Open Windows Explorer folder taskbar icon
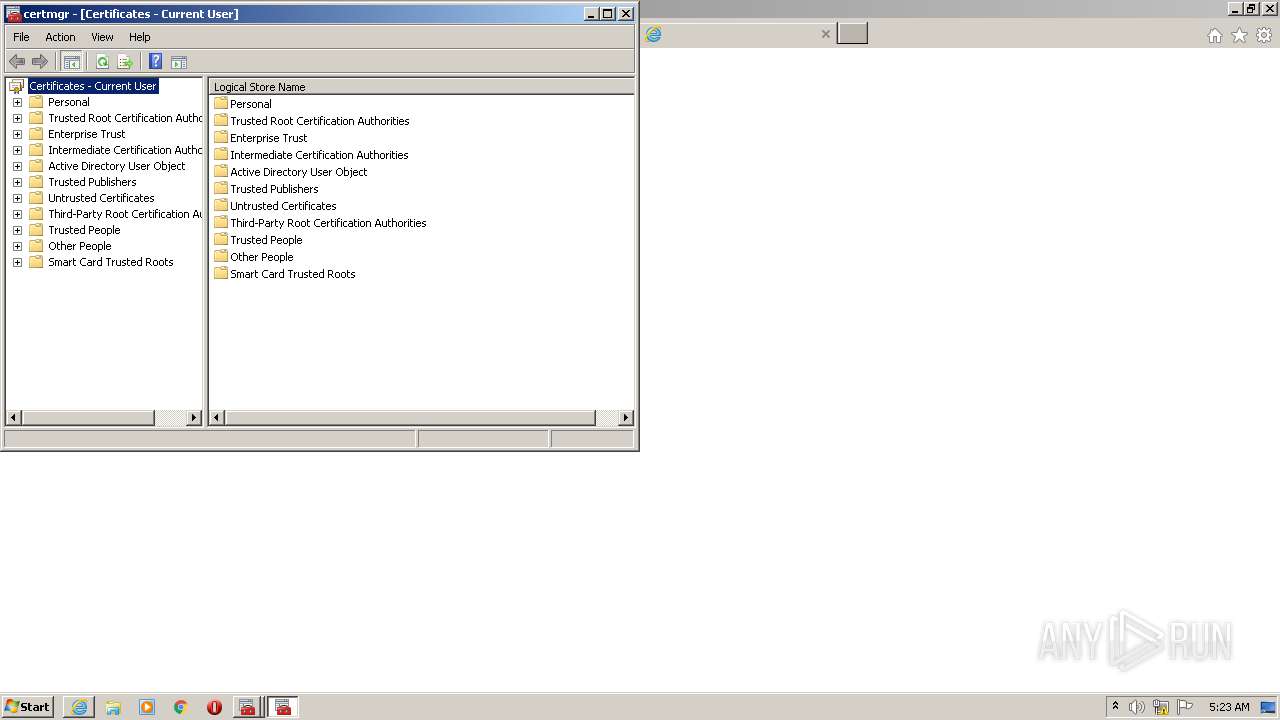Screen dimensions: 1280x720 [113, 707]
